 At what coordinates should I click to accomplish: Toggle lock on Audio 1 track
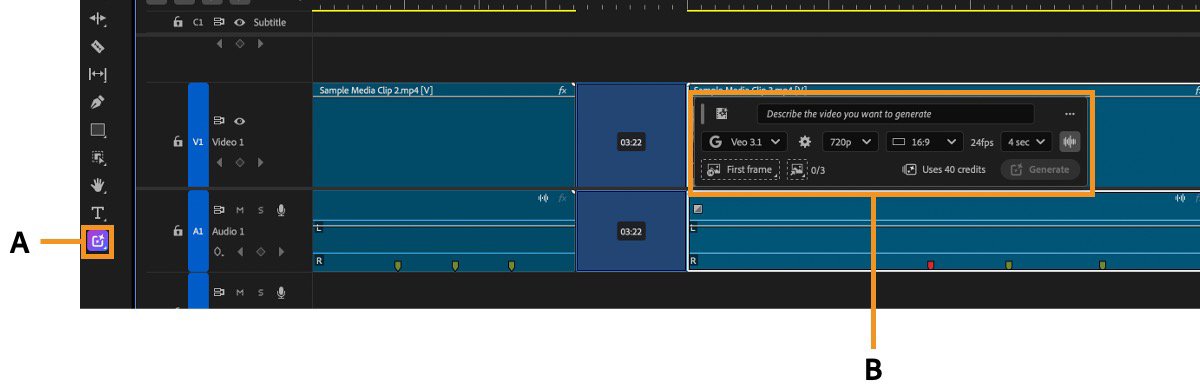[x=178, y=230]
